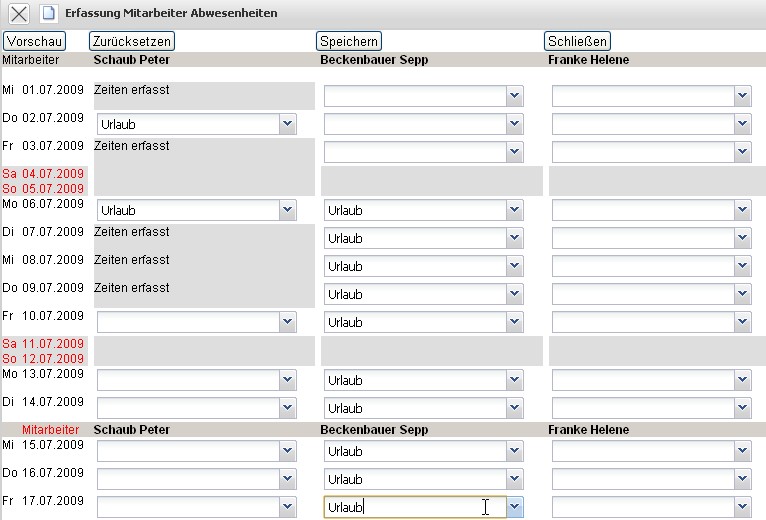The width and height of the screenshot is (766, 520).
Task: Open Beckenbauer Sepp dropdown for 03.07.2009
Action: click(514, 152)
